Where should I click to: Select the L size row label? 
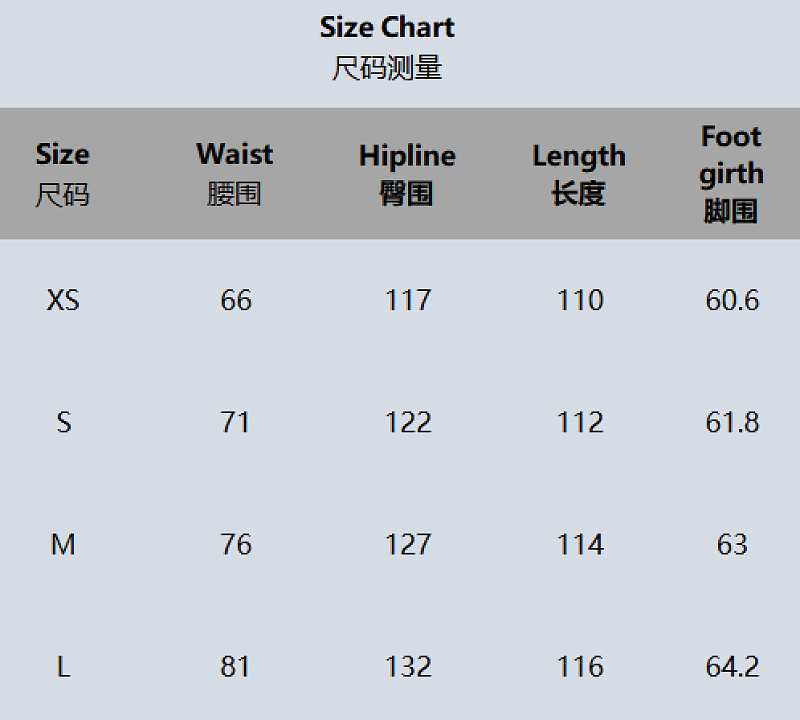(63, 667)
